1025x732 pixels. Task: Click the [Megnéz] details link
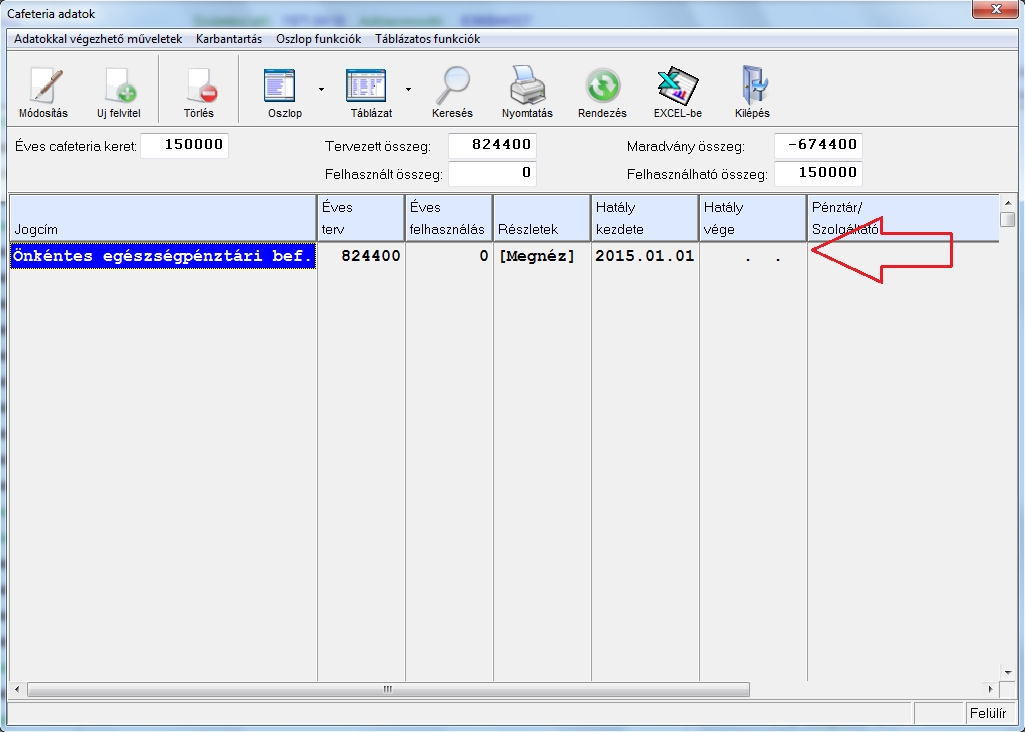[x=538, y=256]
